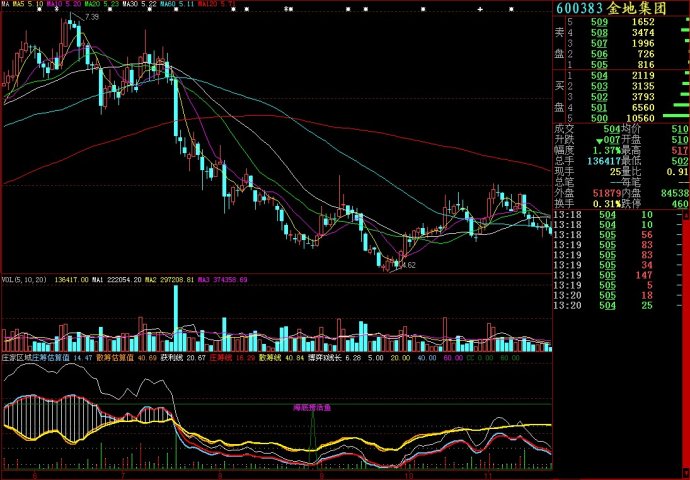The height and width of the screenshot is (480, 690).
Task: Click the volume MA2 297208.81 label
Action: pyautogui.click(x=169, y=280)
